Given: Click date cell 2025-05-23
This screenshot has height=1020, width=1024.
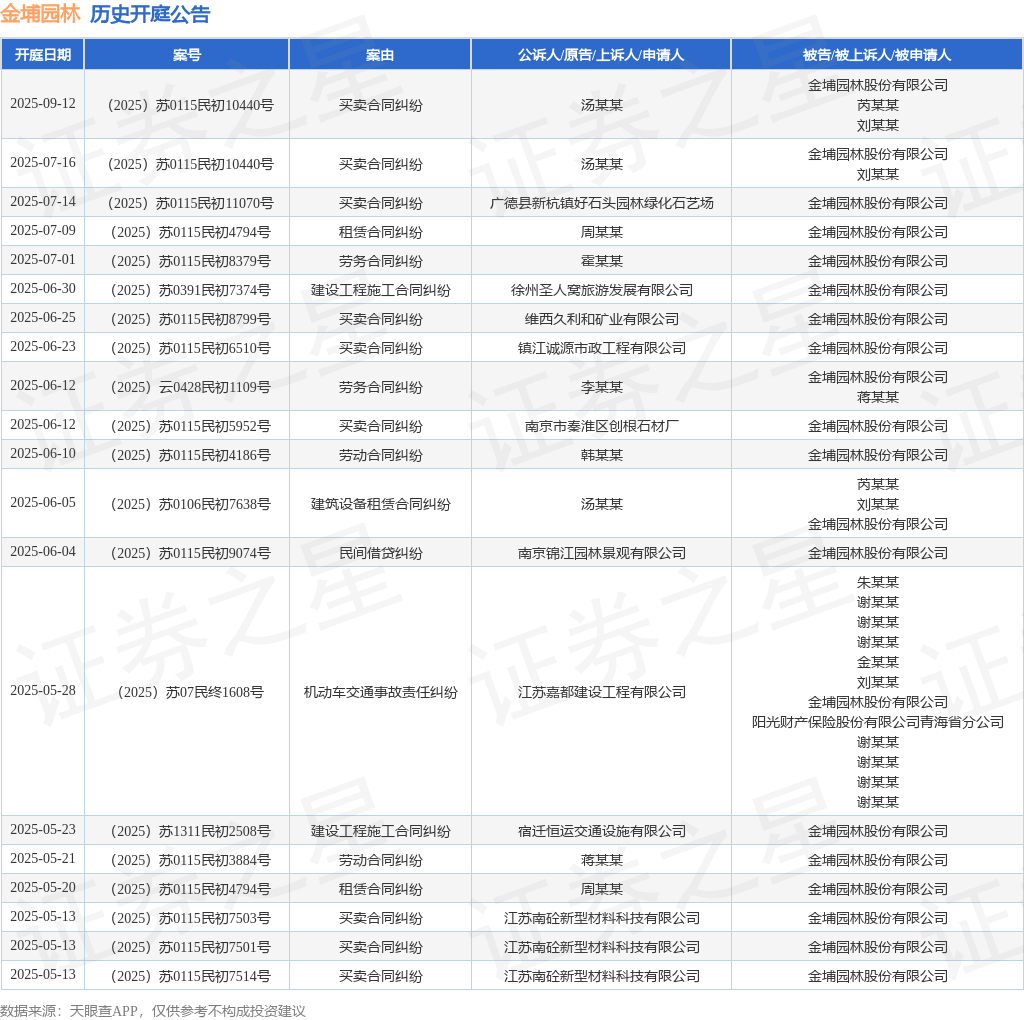Looking at the screenshot, I should [x=42, y=829].
